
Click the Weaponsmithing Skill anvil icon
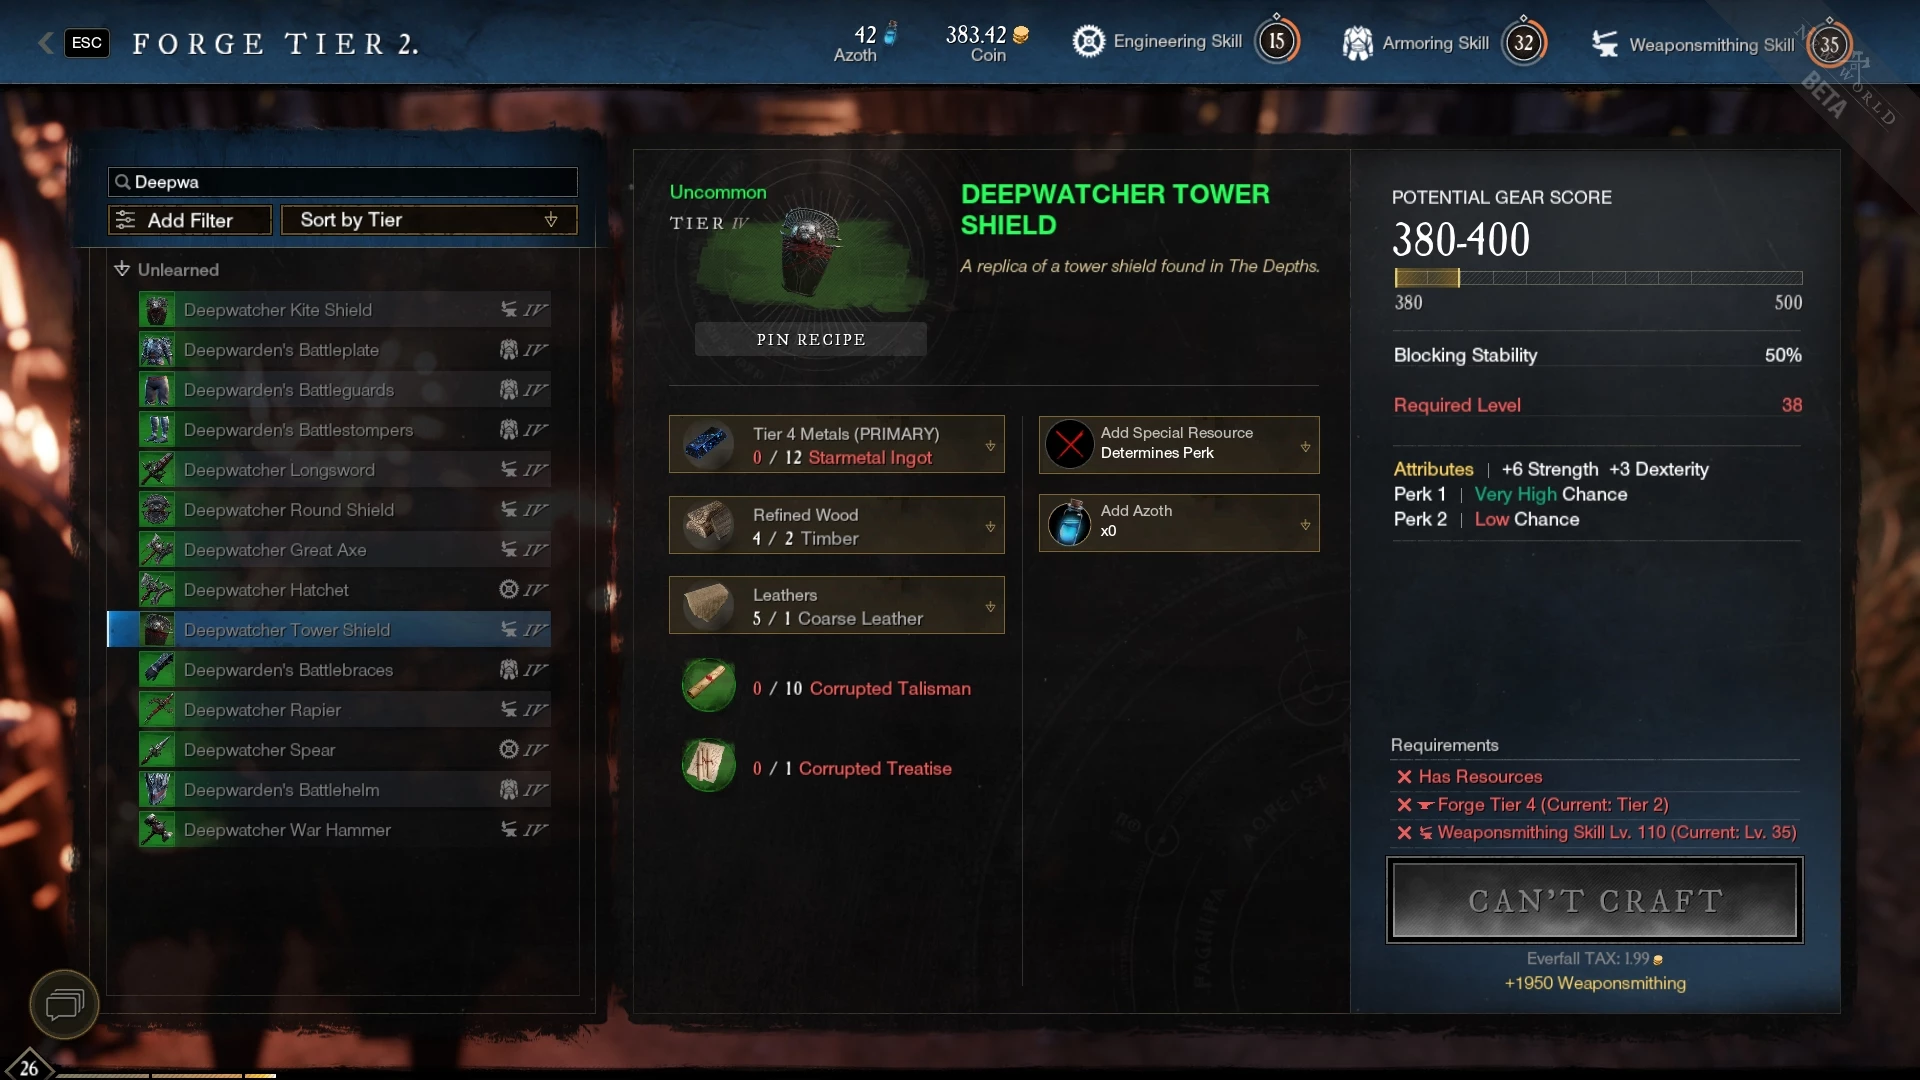click(x=1605, y=44)
